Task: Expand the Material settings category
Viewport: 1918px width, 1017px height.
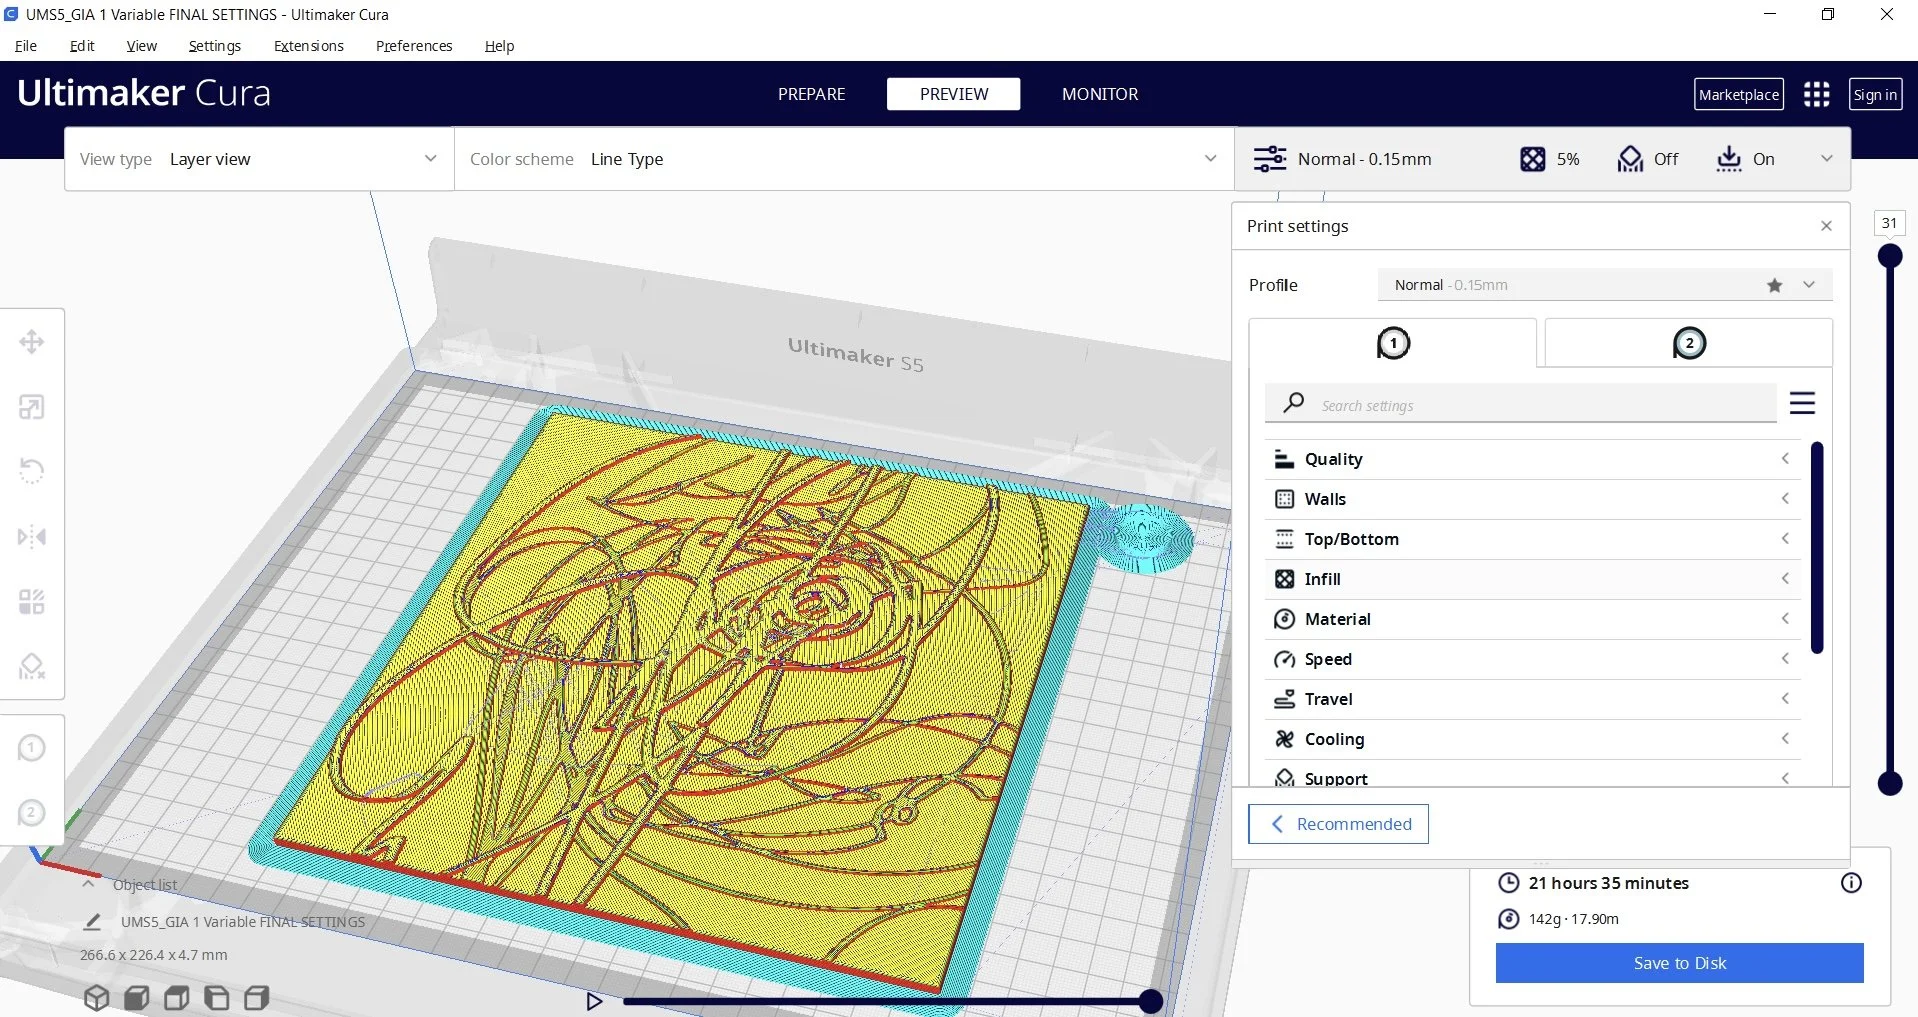Action: tap(1532, 619)
